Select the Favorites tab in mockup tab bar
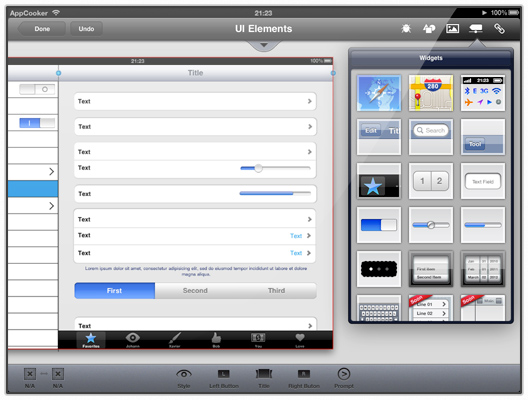 tap(91, 340)
